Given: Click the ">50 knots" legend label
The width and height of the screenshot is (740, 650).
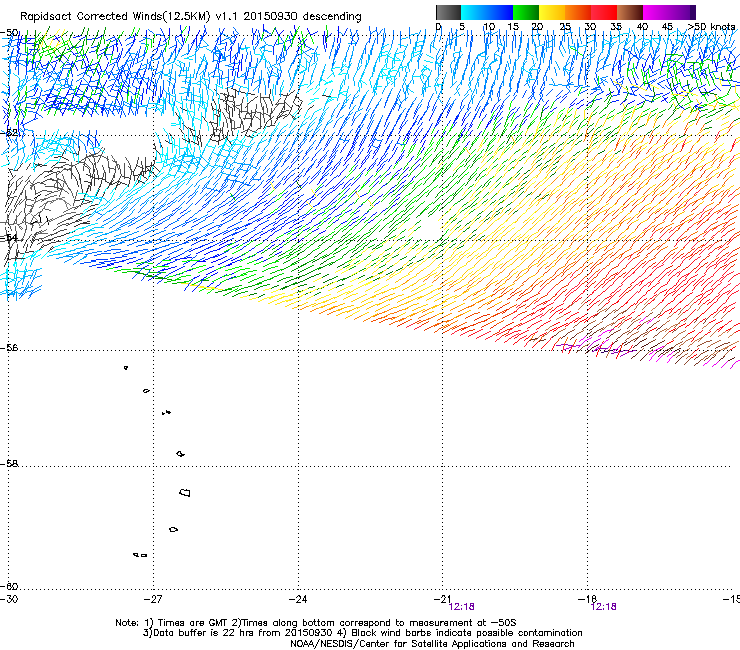Looking at the screenshot, I should [711, 27].
